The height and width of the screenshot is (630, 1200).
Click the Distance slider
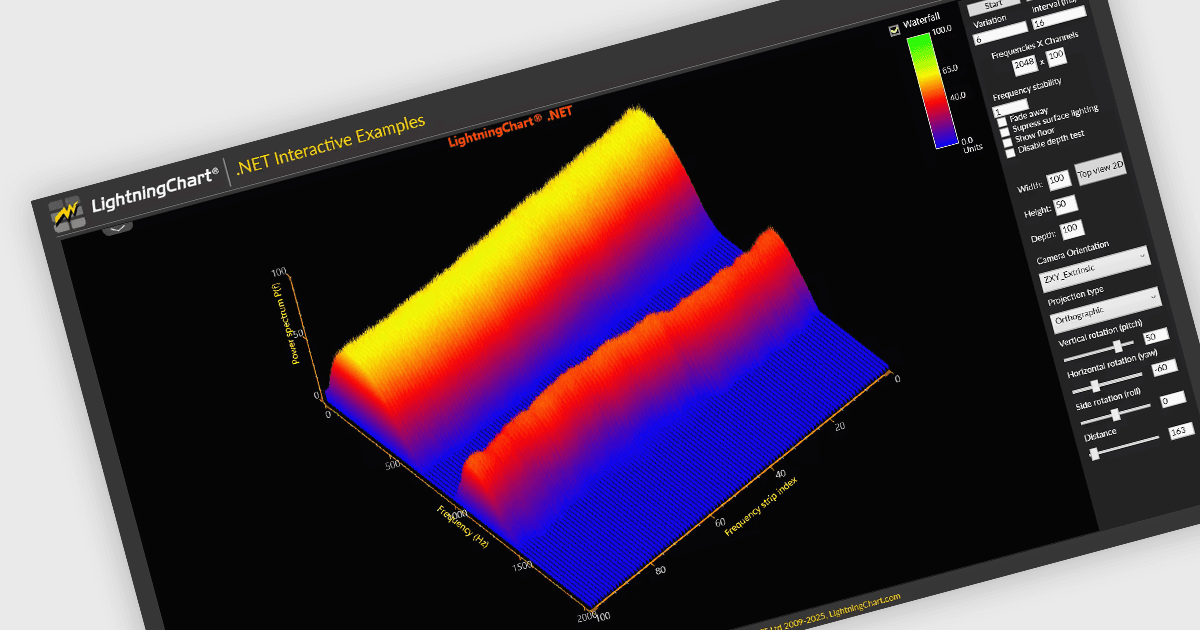pos(1125,445)
